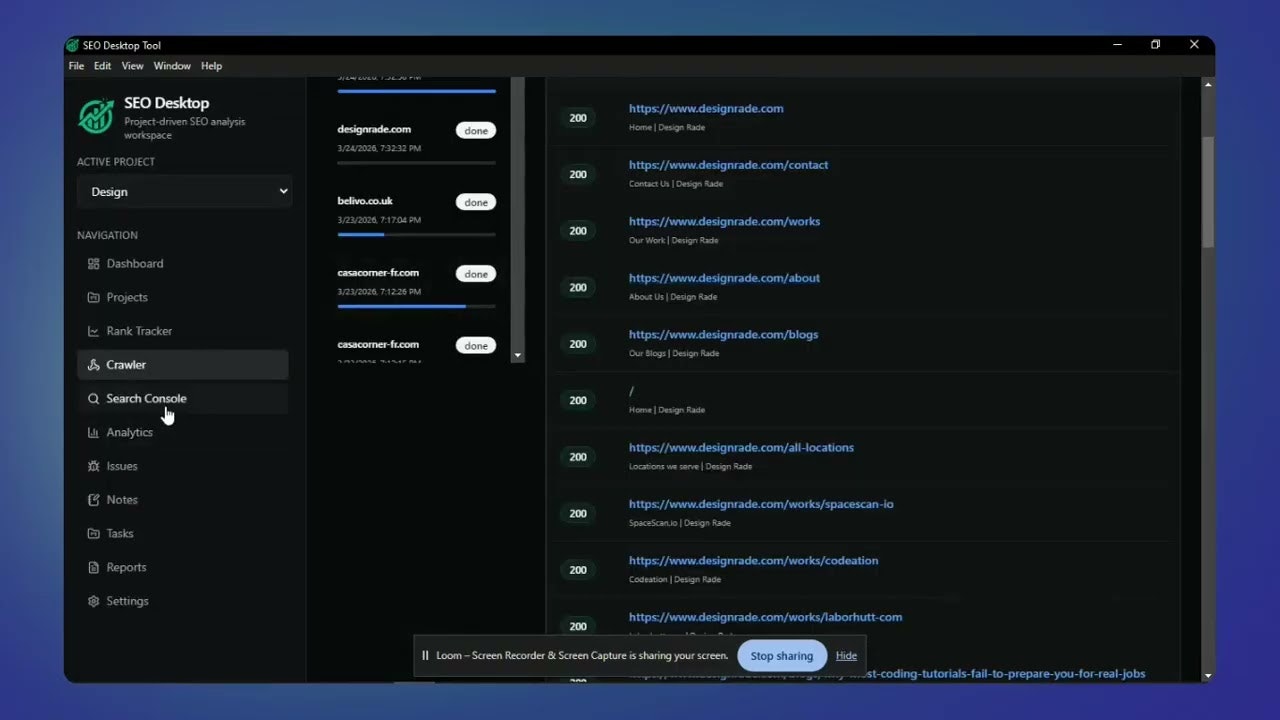Open the Tasks page
Viewport: 1280px width, 720px height.
[182, 534]
